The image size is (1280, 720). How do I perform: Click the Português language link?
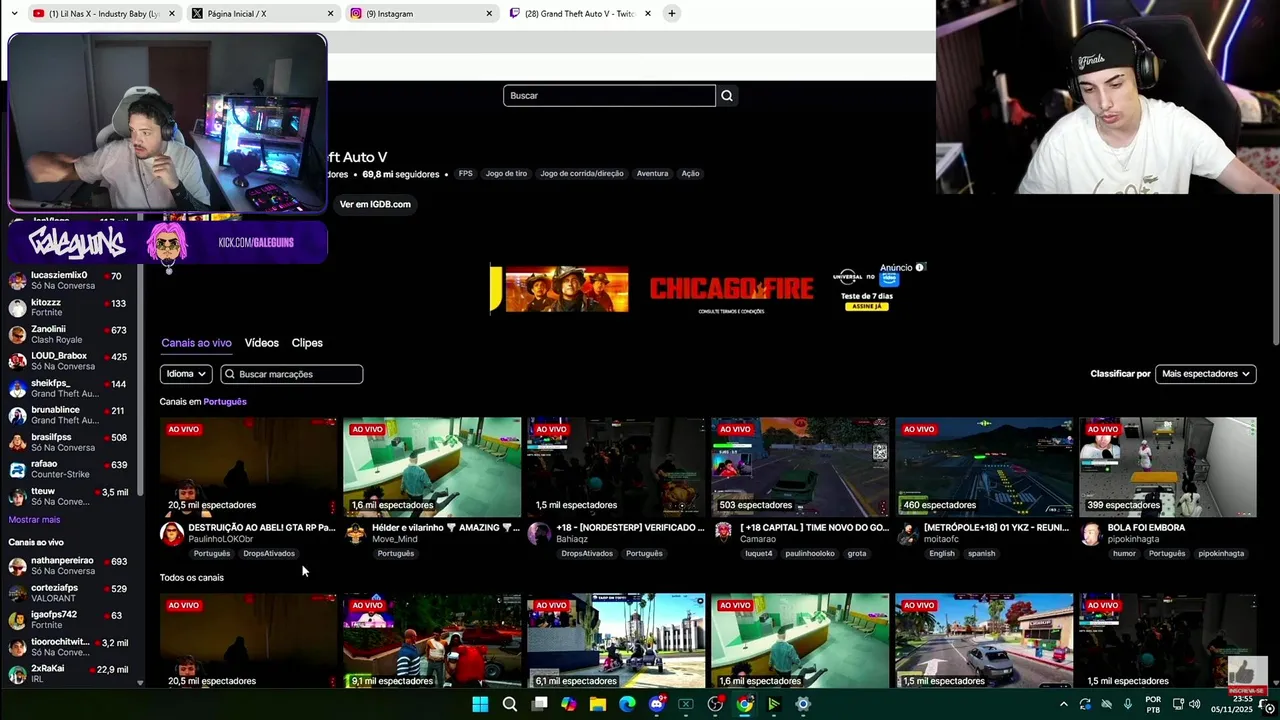[225, 402]
